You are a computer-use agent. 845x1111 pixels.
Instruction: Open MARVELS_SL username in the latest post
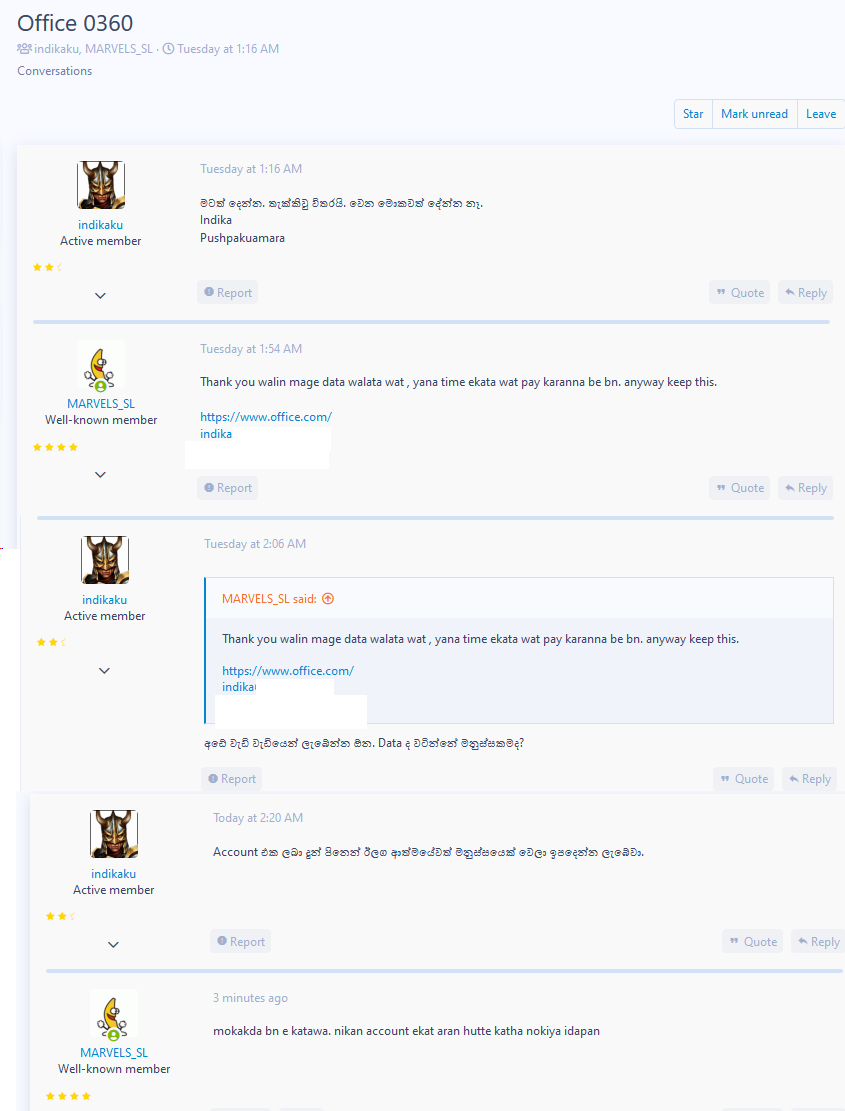114,1053
